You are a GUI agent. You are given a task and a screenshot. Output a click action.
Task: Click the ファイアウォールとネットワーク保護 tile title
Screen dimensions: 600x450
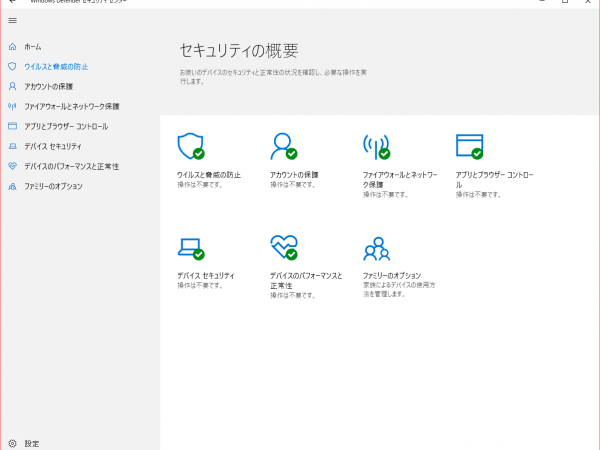point(400,180)
